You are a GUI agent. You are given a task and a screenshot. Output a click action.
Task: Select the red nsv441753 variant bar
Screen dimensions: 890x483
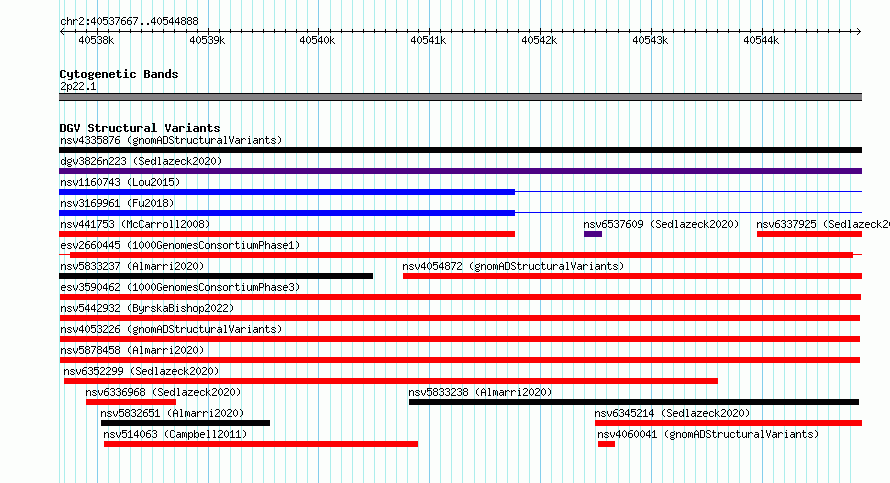[287, 234]
